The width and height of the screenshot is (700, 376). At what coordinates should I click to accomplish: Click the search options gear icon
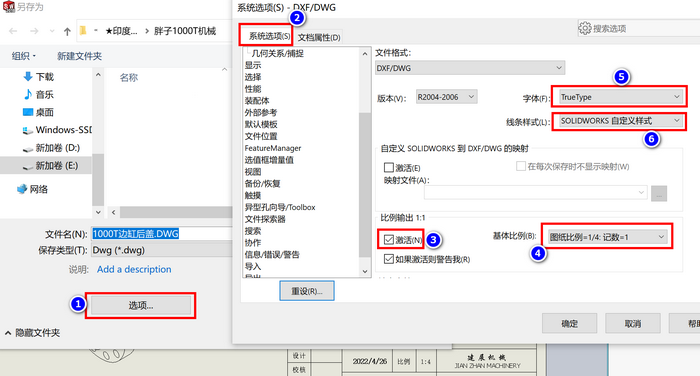click(x=585, y=28)
